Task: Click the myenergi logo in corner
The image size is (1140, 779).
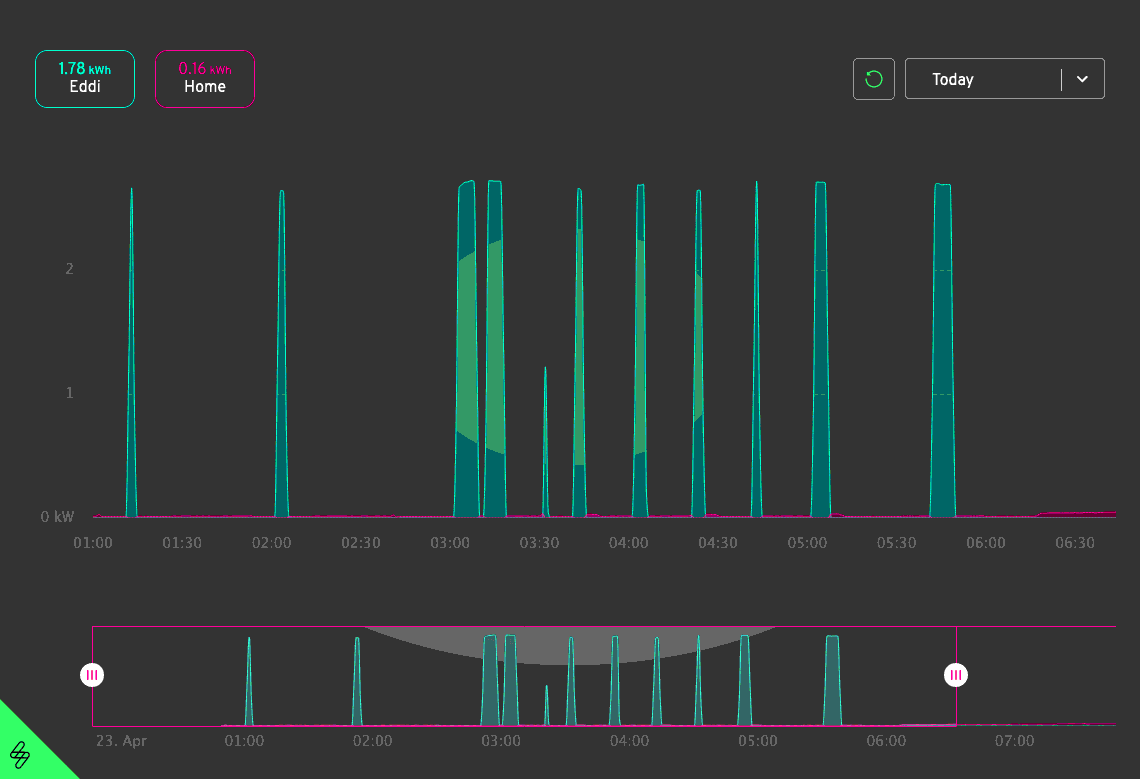Action: coord(21,754)
